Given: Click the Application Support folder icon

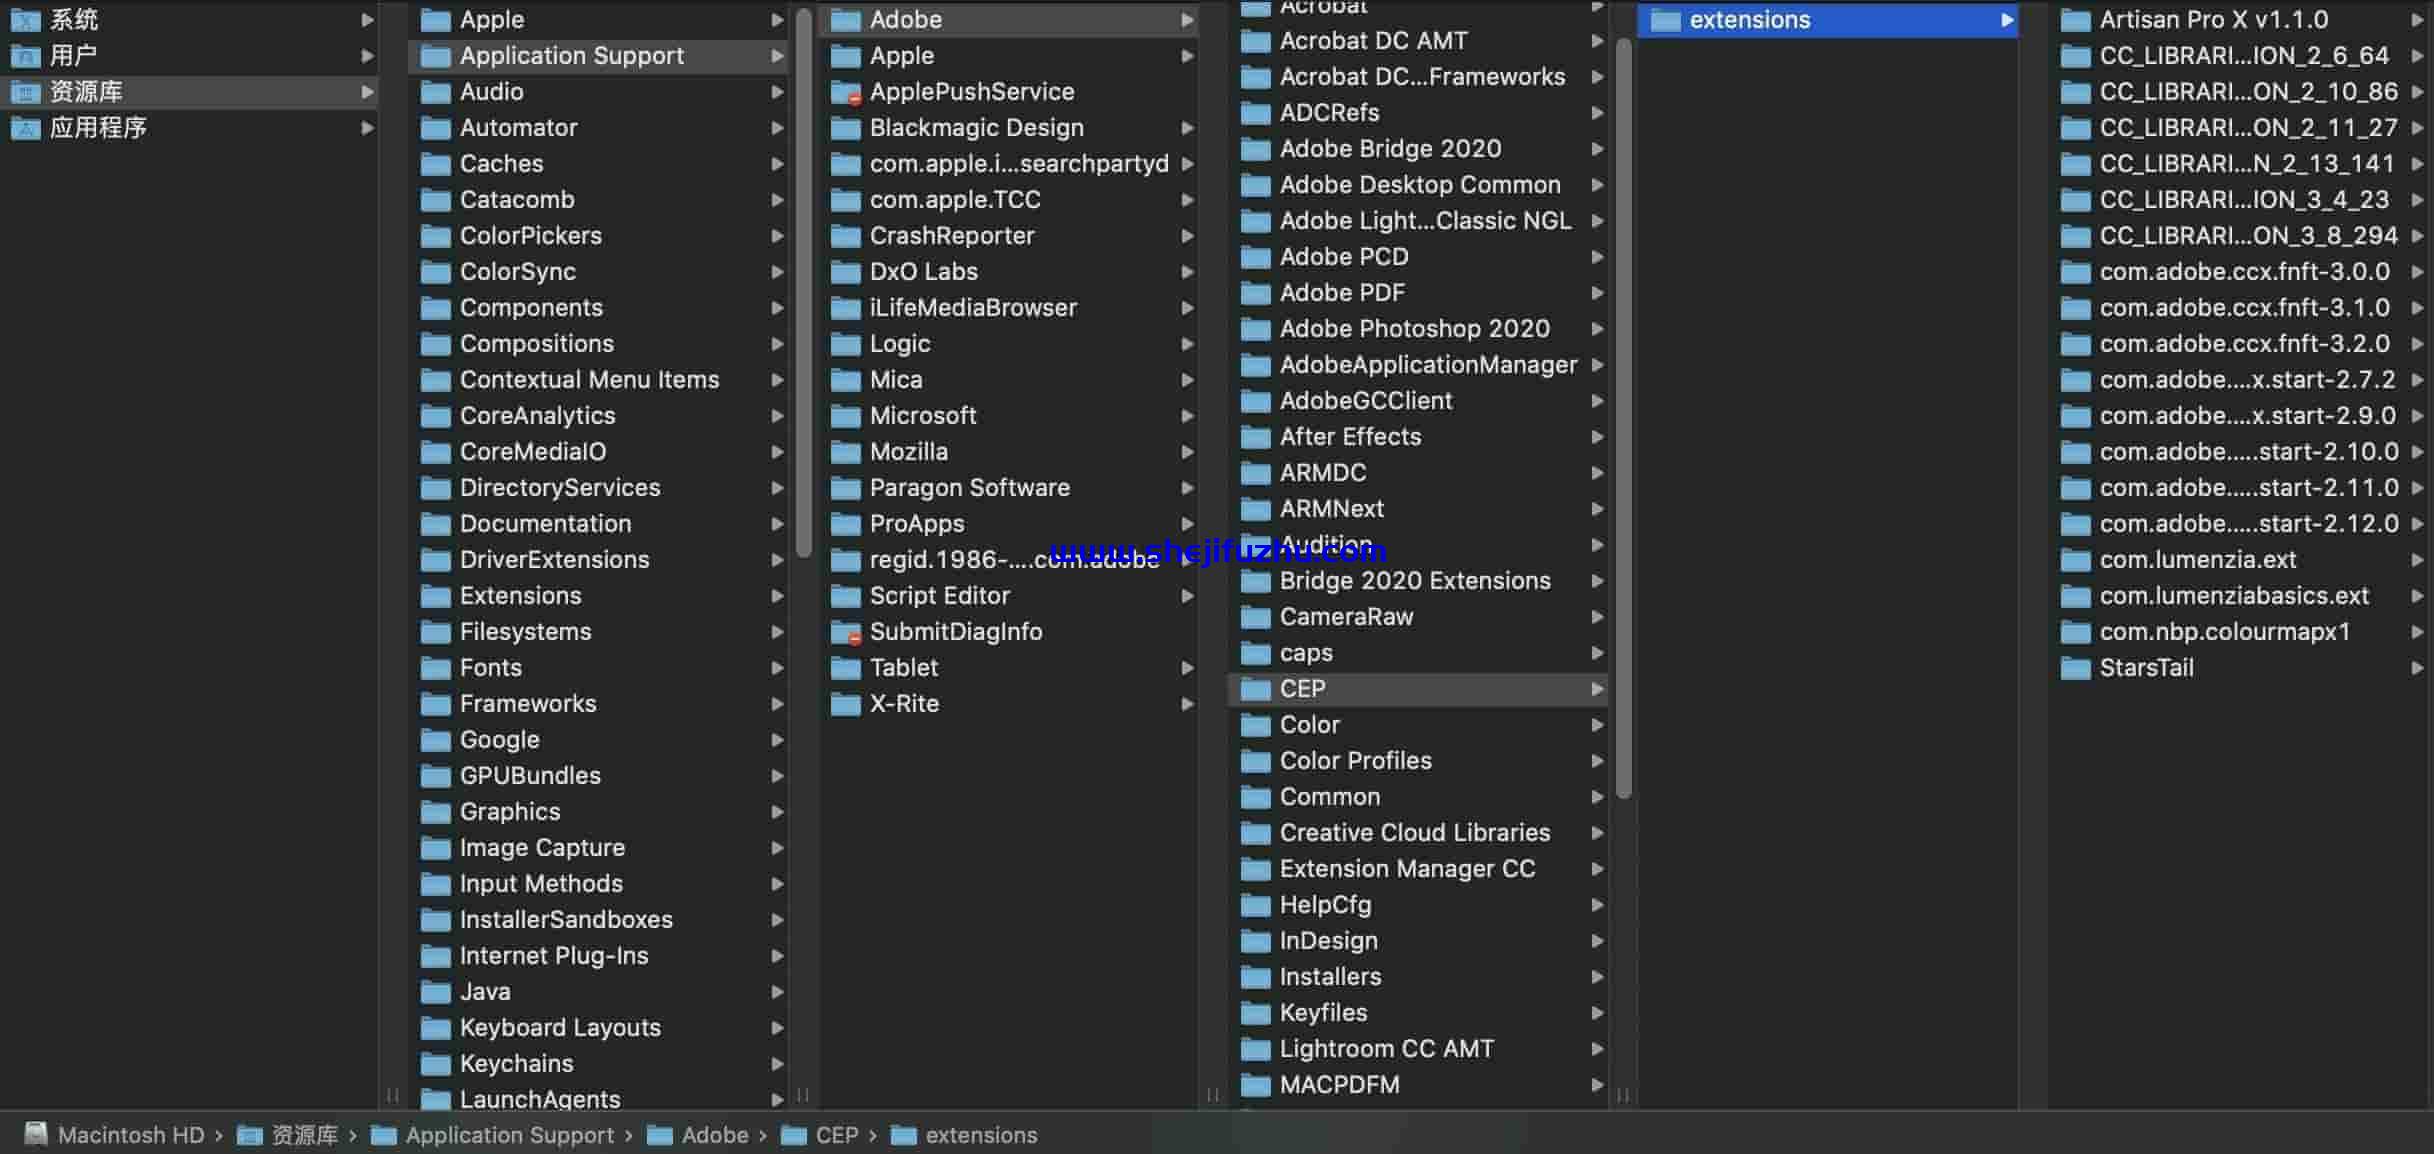Looking at the screenshot, I should click(x=435, y=56).
